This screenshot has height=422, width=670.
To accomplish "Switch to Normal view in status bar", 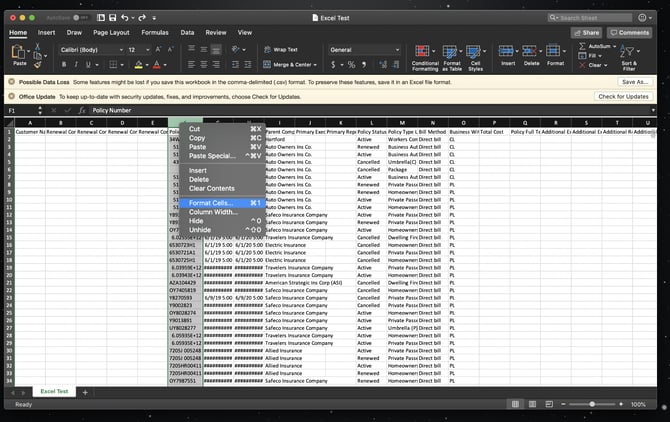I will click(515, 404).
